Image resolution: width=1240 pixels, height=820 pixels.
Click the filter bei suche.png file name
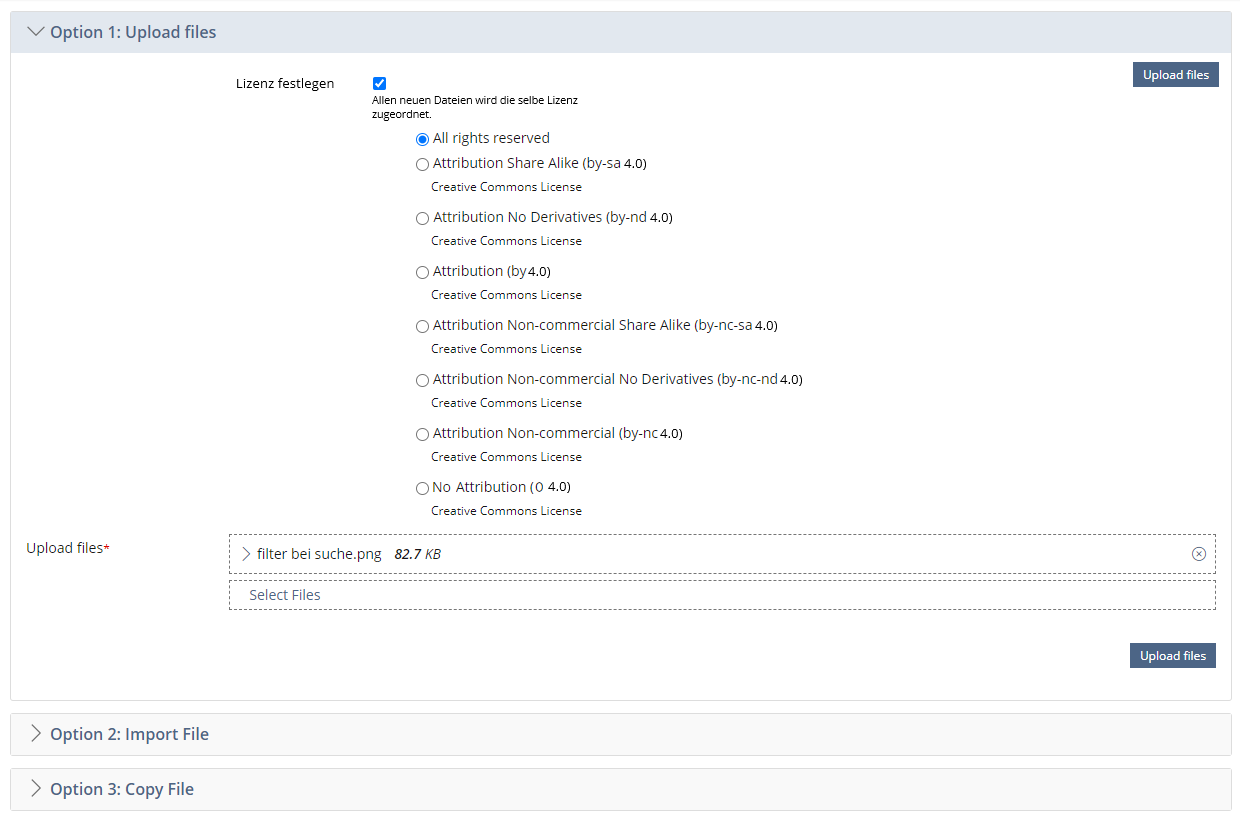319,554
